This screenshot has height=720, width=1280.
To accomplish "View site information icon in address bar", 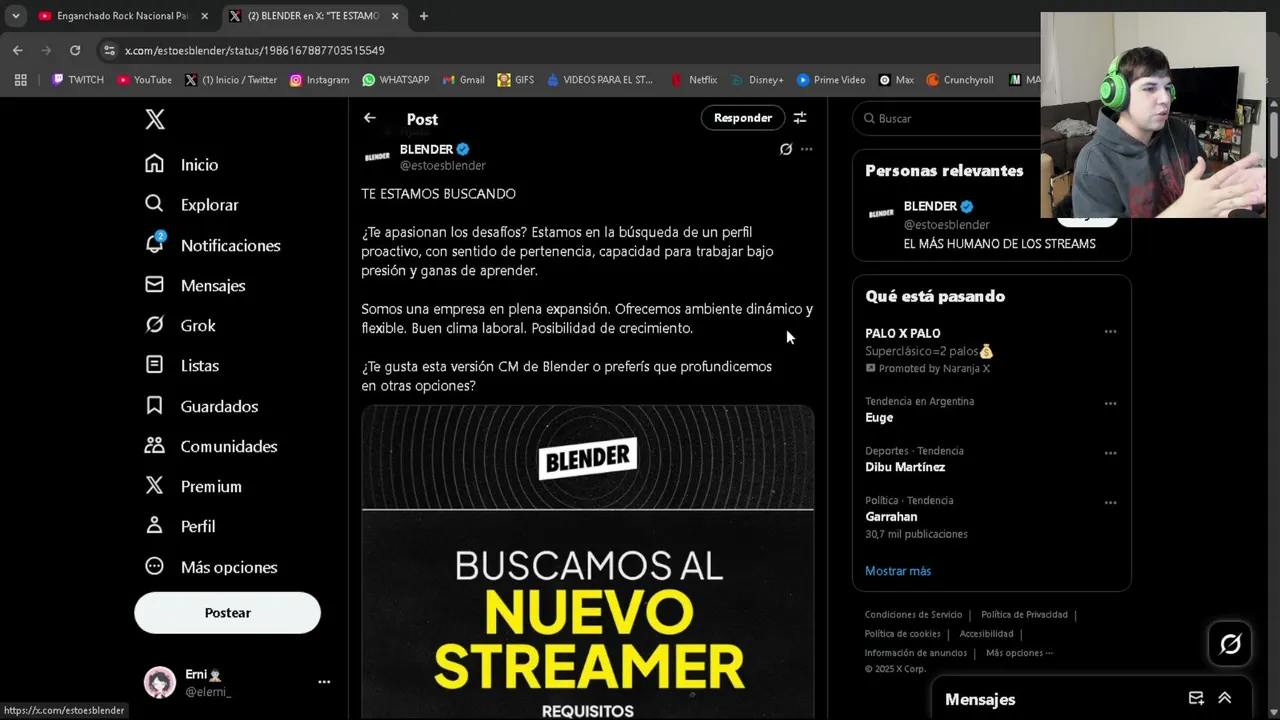I will 109,50.
